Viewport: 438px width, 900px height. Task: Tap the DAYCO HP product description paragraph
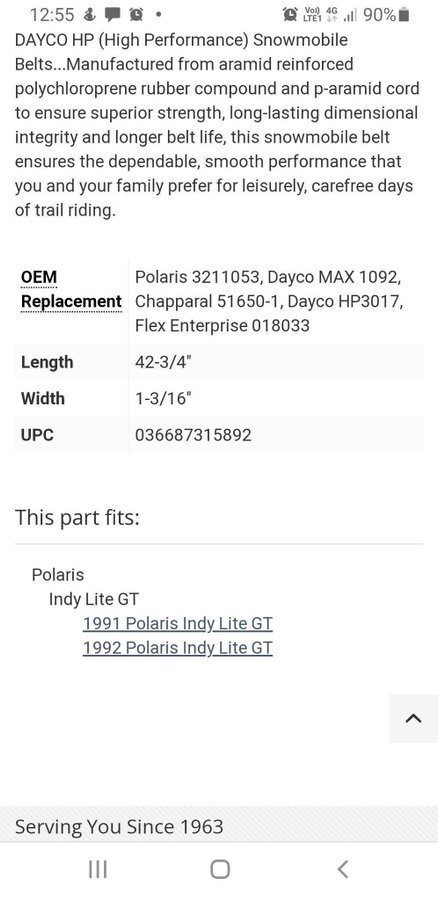click(x=217, y=125)
